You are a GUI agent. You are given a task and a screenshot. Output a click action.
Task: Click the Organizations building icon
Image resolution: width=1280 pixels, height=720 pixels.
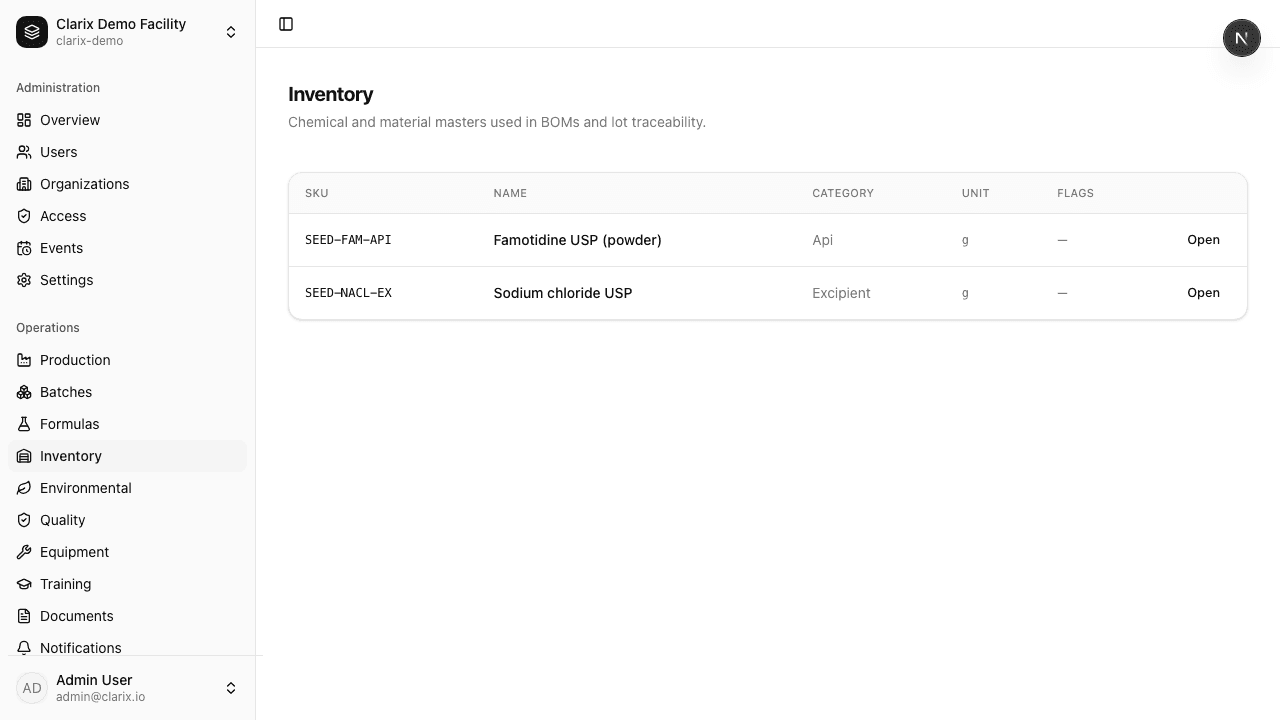point(24,184)
